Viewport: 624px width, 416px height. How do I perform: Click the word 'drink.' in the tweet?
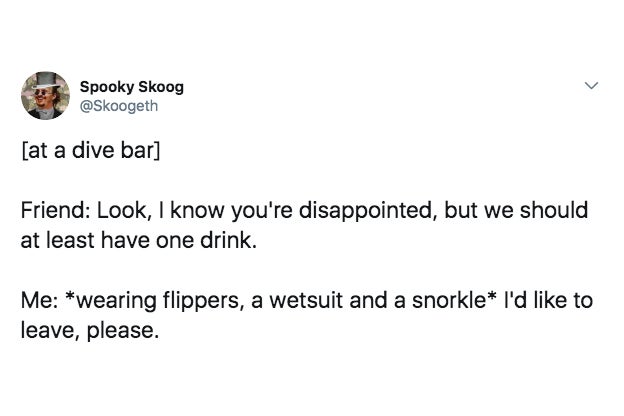(228, 240)
